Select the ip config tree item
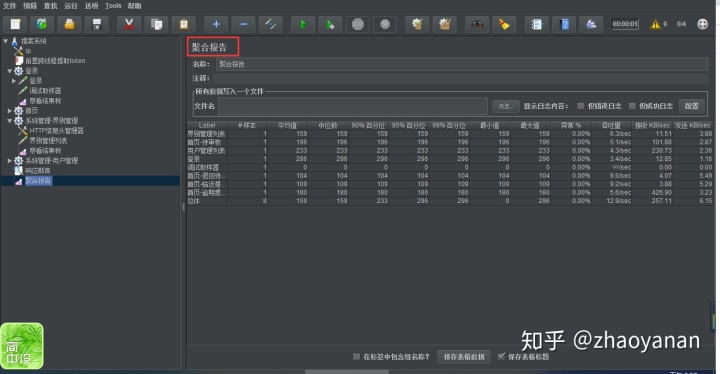This screenshot has height=374, width=720. coord(28,51)
